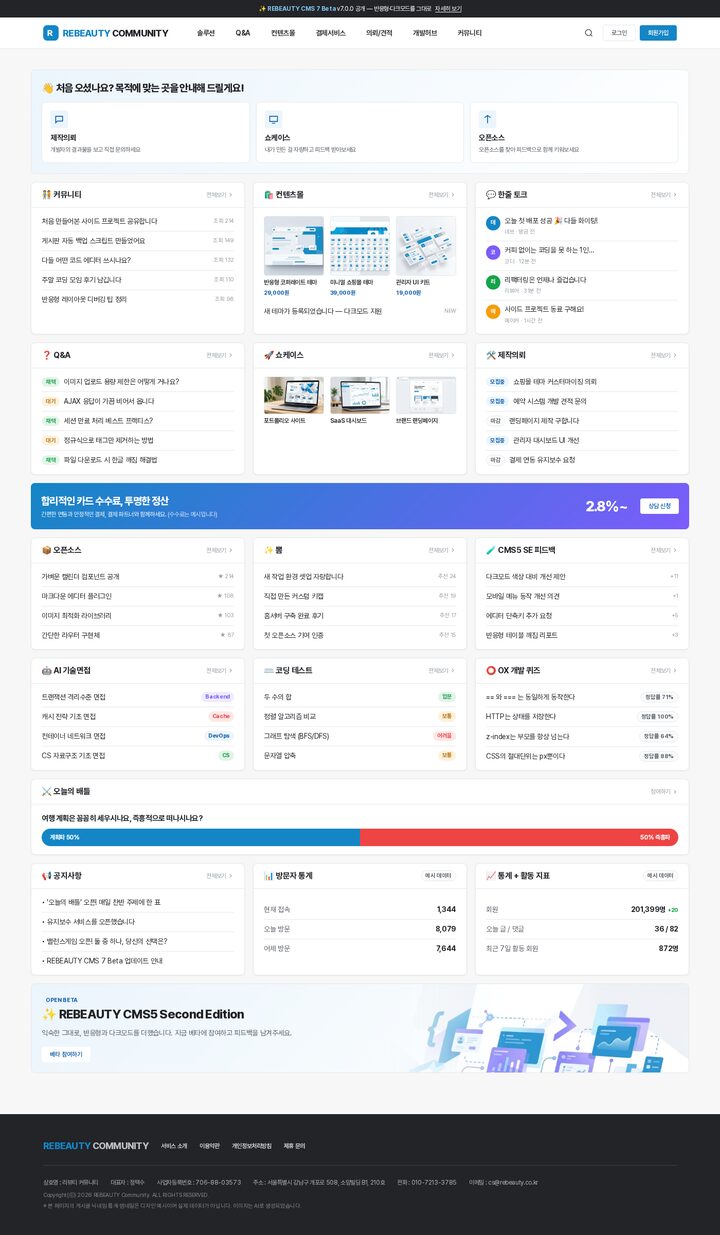Image resolution: width=720 pixels, height=1235 pixels.
Task: Open the 개발허브 menu in top navigation
Action: pyautogui.click(x=425, y=33)
